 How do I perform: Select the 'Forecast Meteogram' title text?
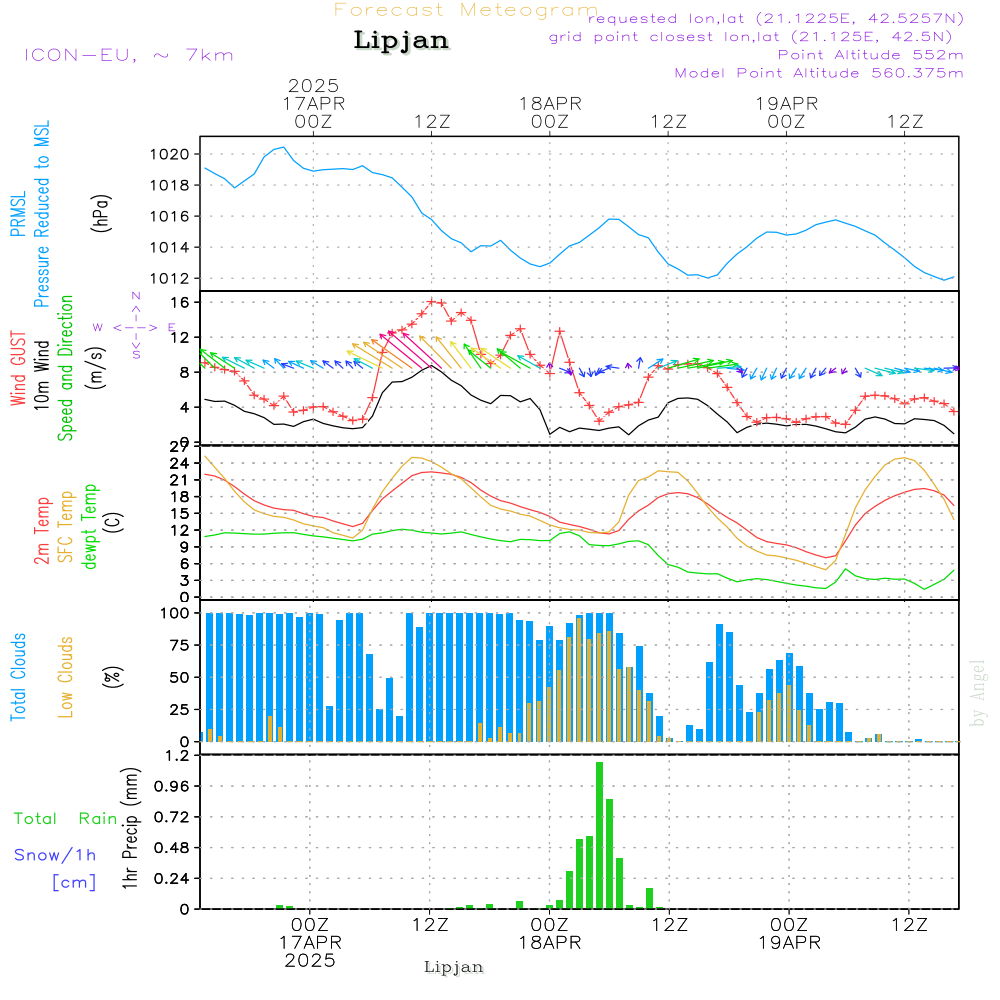[x=466, y=10]
